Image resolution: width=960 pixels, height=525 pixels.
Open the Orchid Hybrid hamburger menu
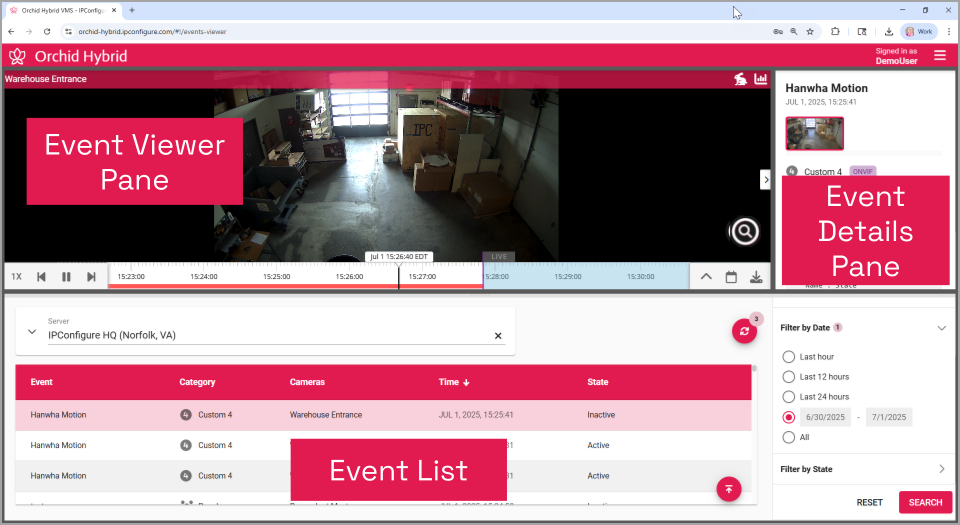(940, 56)
